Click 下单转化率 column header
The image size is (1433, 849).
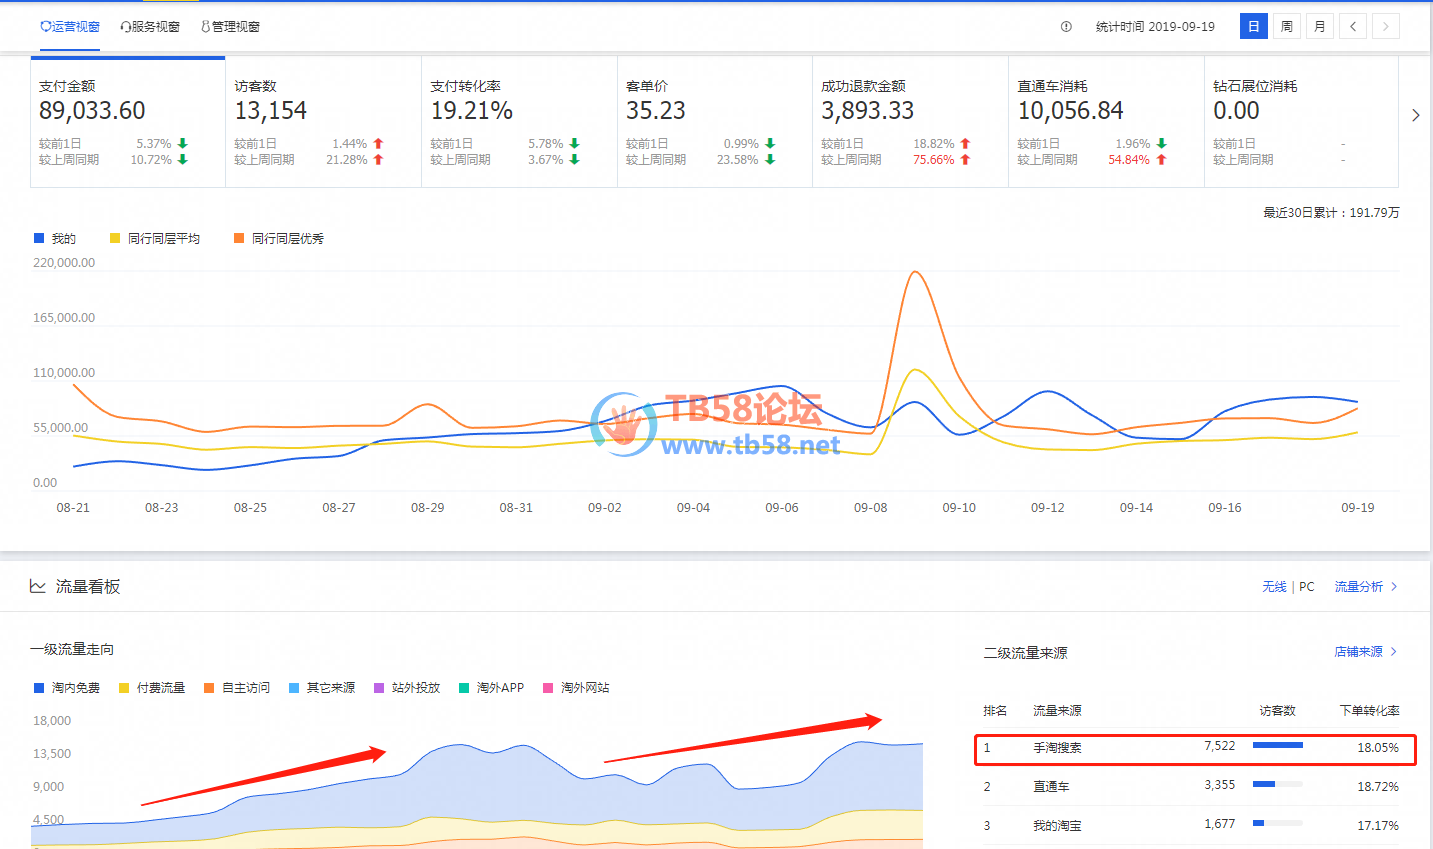coord(1369,711)
